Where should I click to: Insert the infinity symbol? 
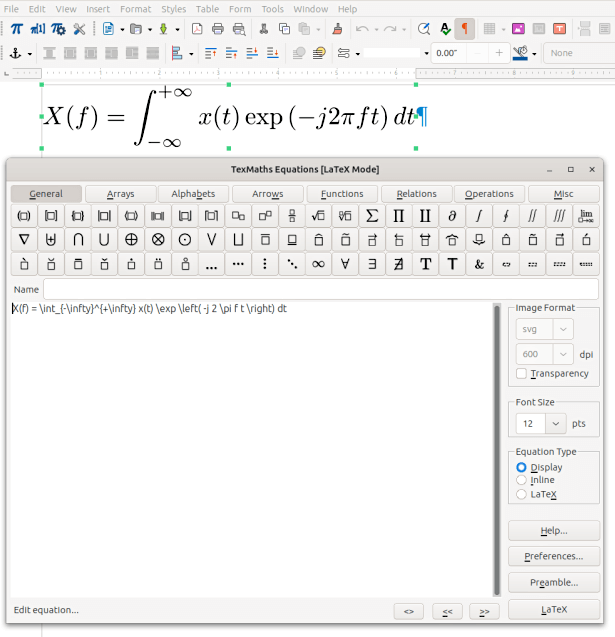[318, 264]
